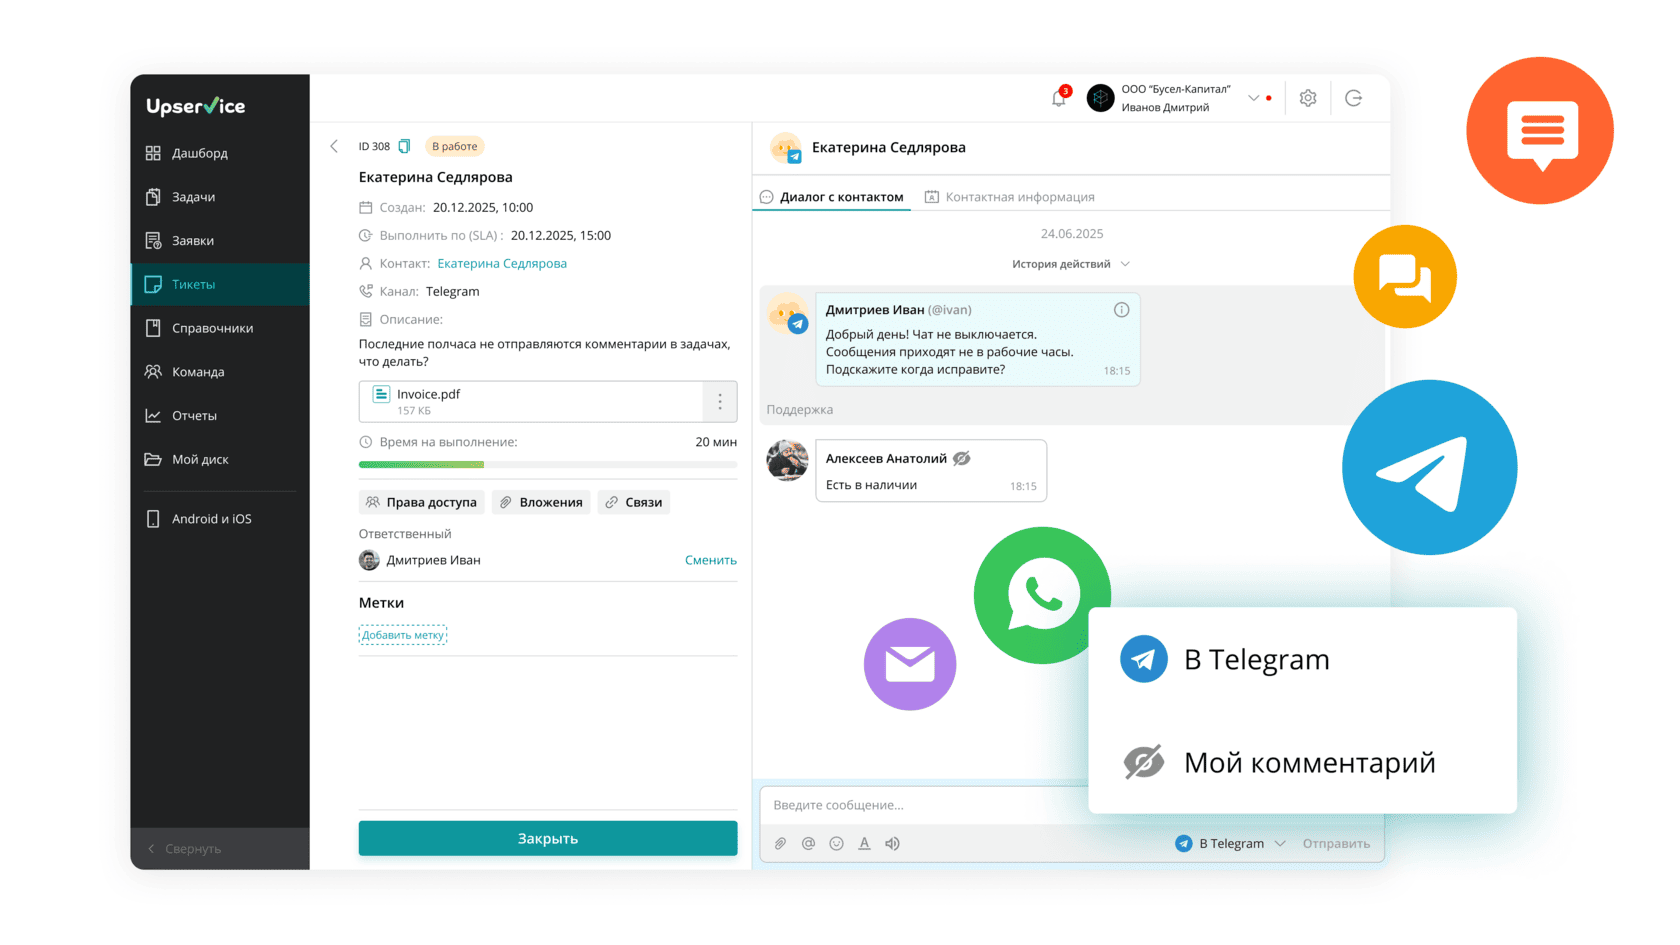Click the Отправить button
The height and width of the screenshot is (945, 1680).
(x=1336, y=843)
